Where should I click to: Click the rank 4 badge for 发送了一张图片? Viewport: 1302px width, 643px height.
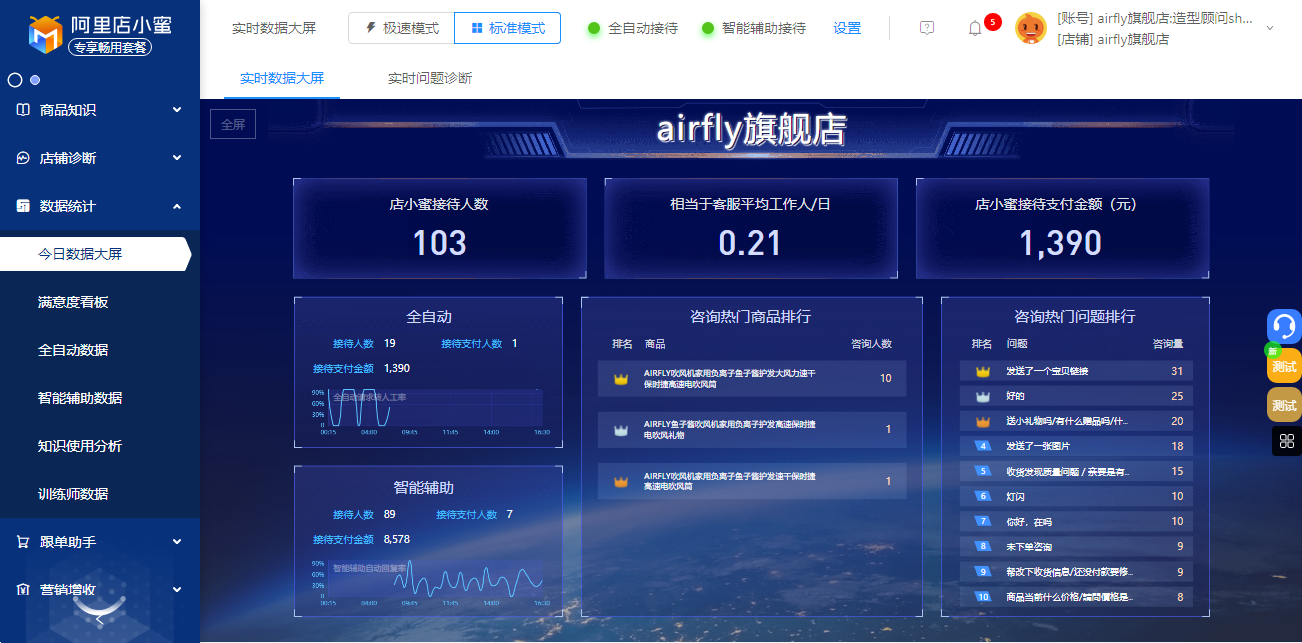coord(982,446)
